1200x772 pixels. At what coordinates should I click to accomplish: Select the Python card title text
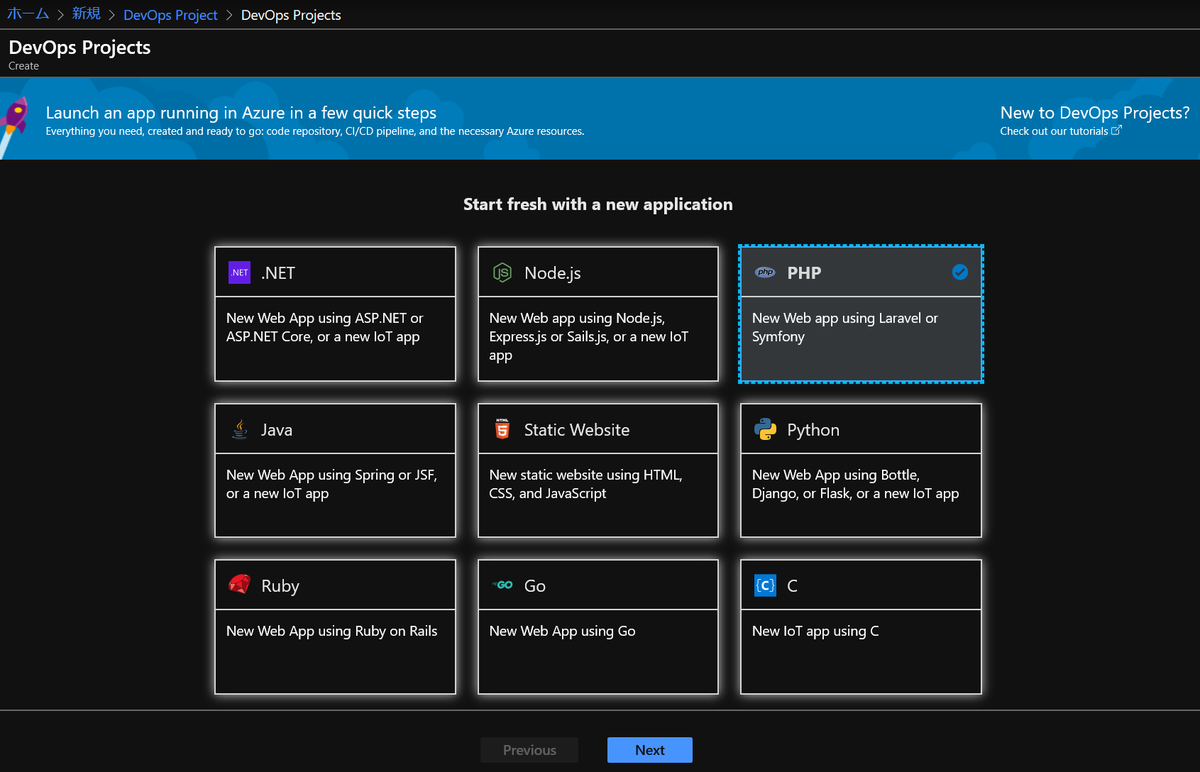(x=813, y=430)
